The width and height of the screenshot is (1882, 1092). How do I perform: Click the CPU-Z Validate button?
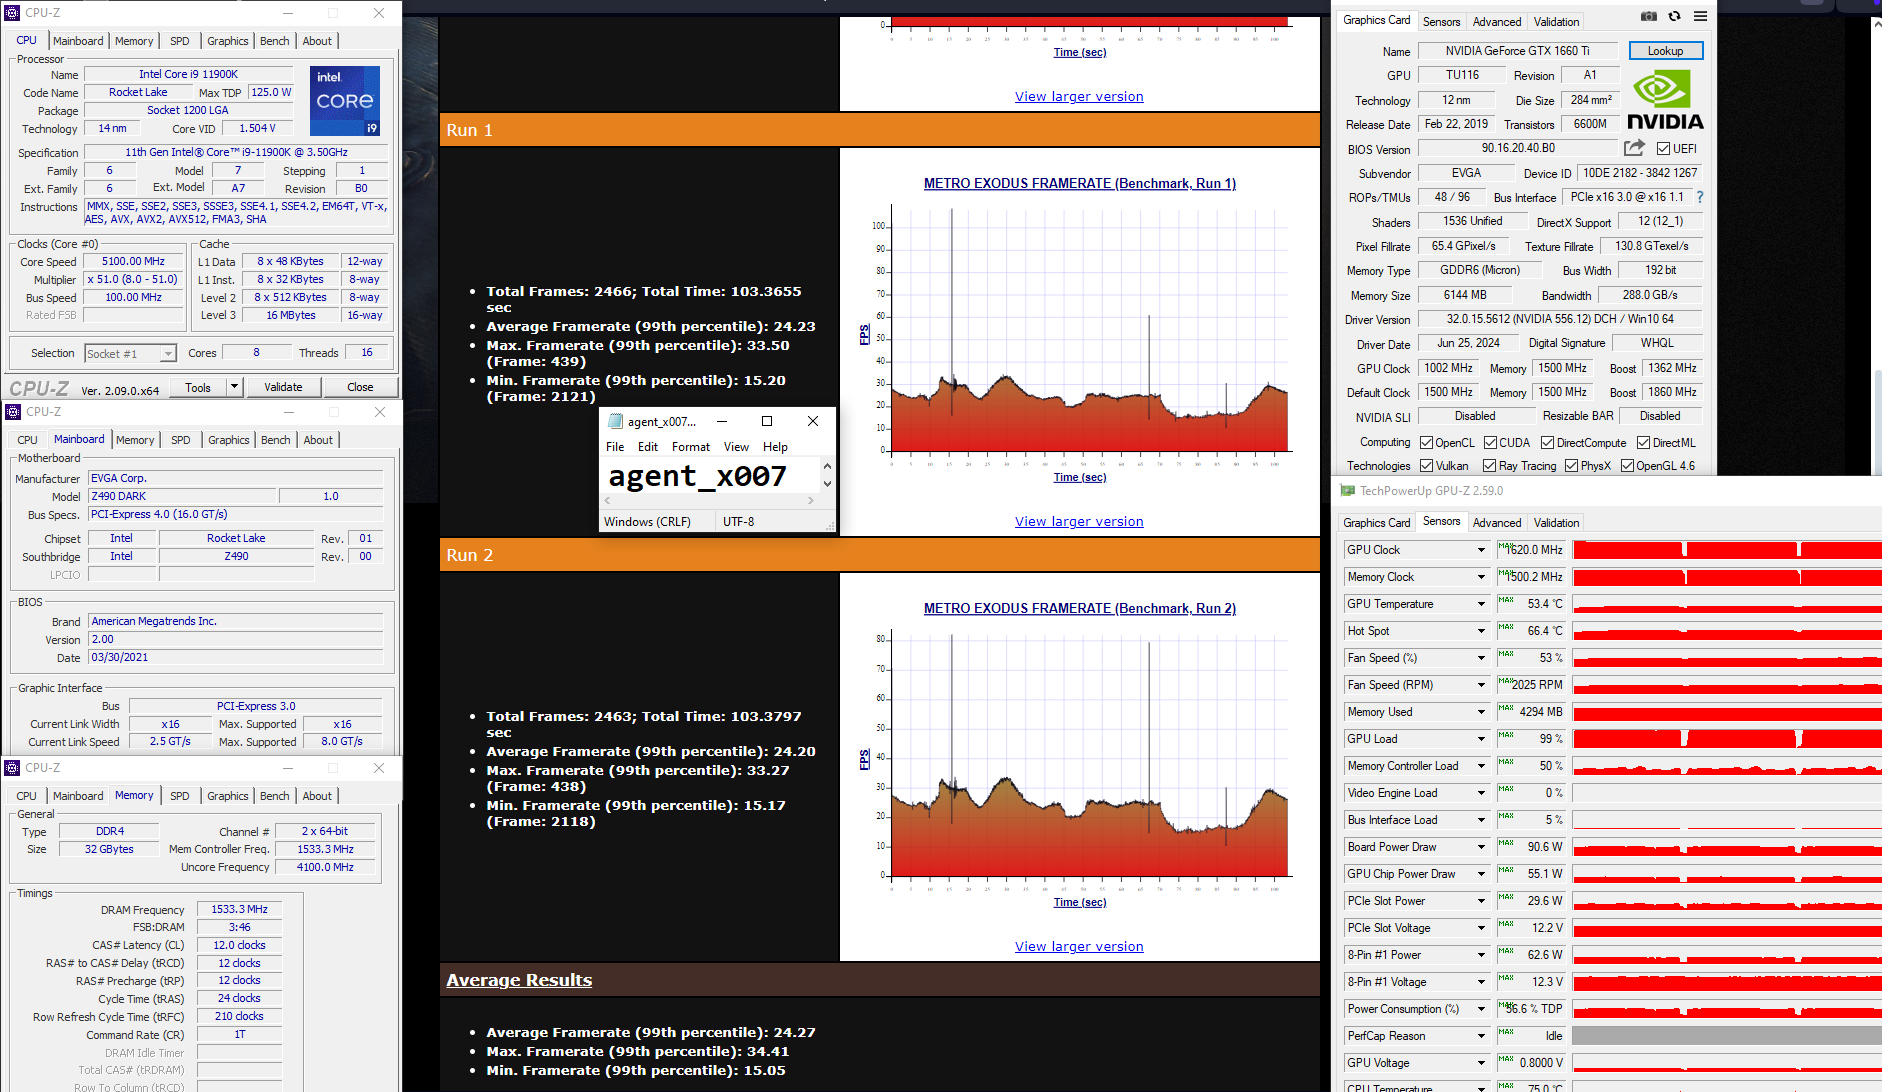(x=283, y=387)
